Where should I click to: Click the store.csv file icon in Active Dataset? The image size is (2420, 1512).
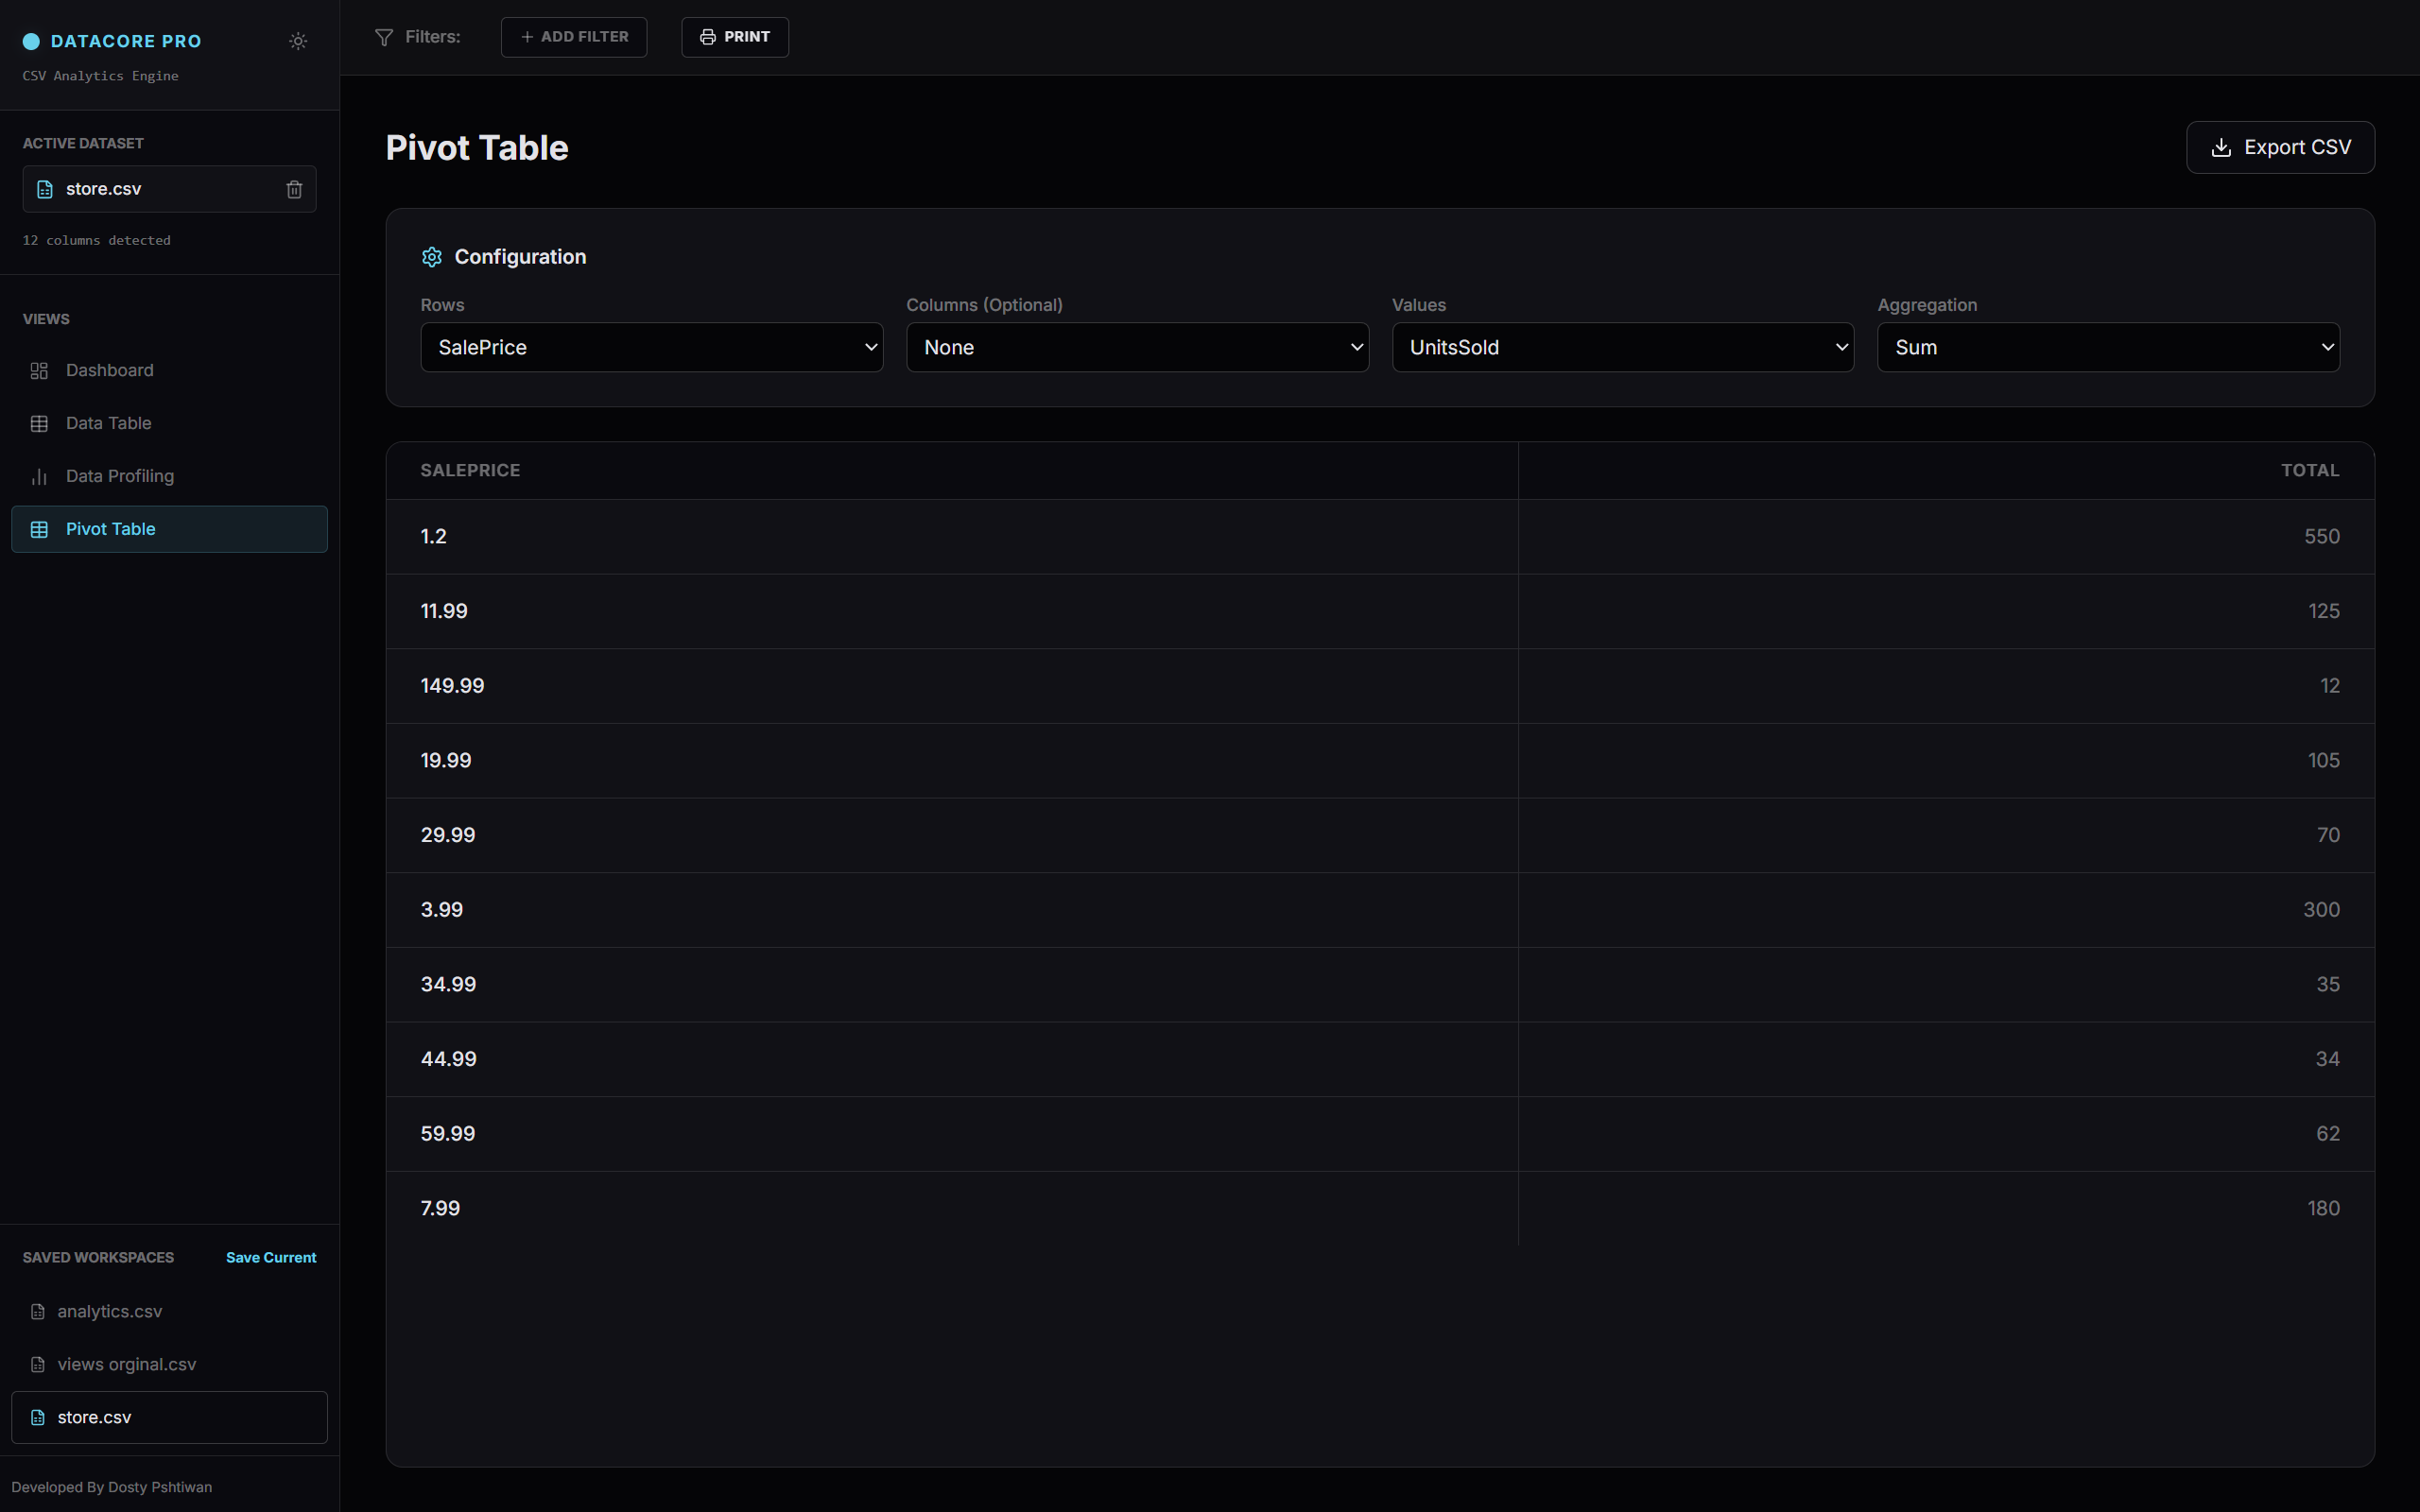(x=45, y=189)
